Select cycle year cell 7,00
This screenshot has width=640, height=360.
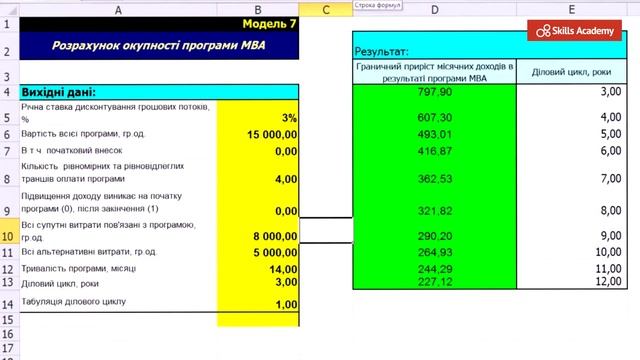point(571,173)
